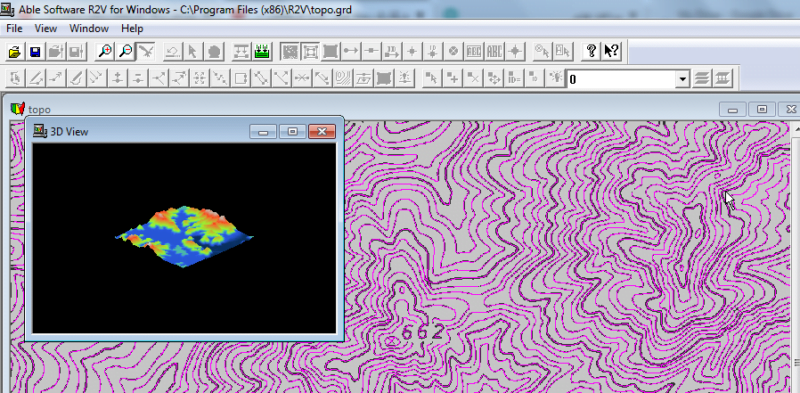Toggle the raster image display button
This screenshot has height=393, width=800.
click(290, 51)
